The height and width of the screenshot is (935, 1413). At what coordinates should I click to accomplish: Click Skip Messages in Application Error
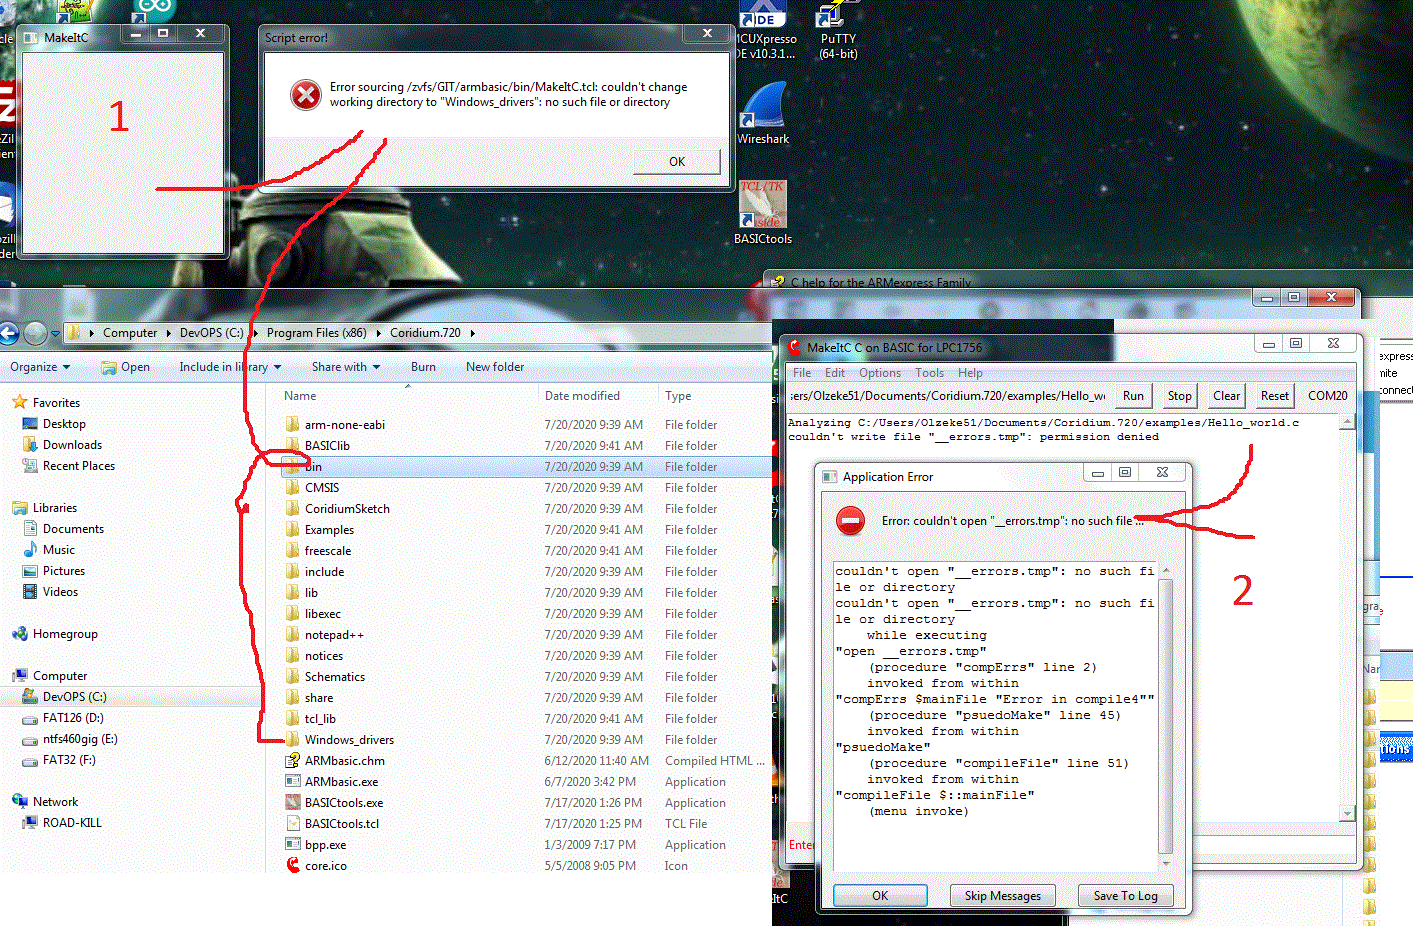[x=1002, y=896]
